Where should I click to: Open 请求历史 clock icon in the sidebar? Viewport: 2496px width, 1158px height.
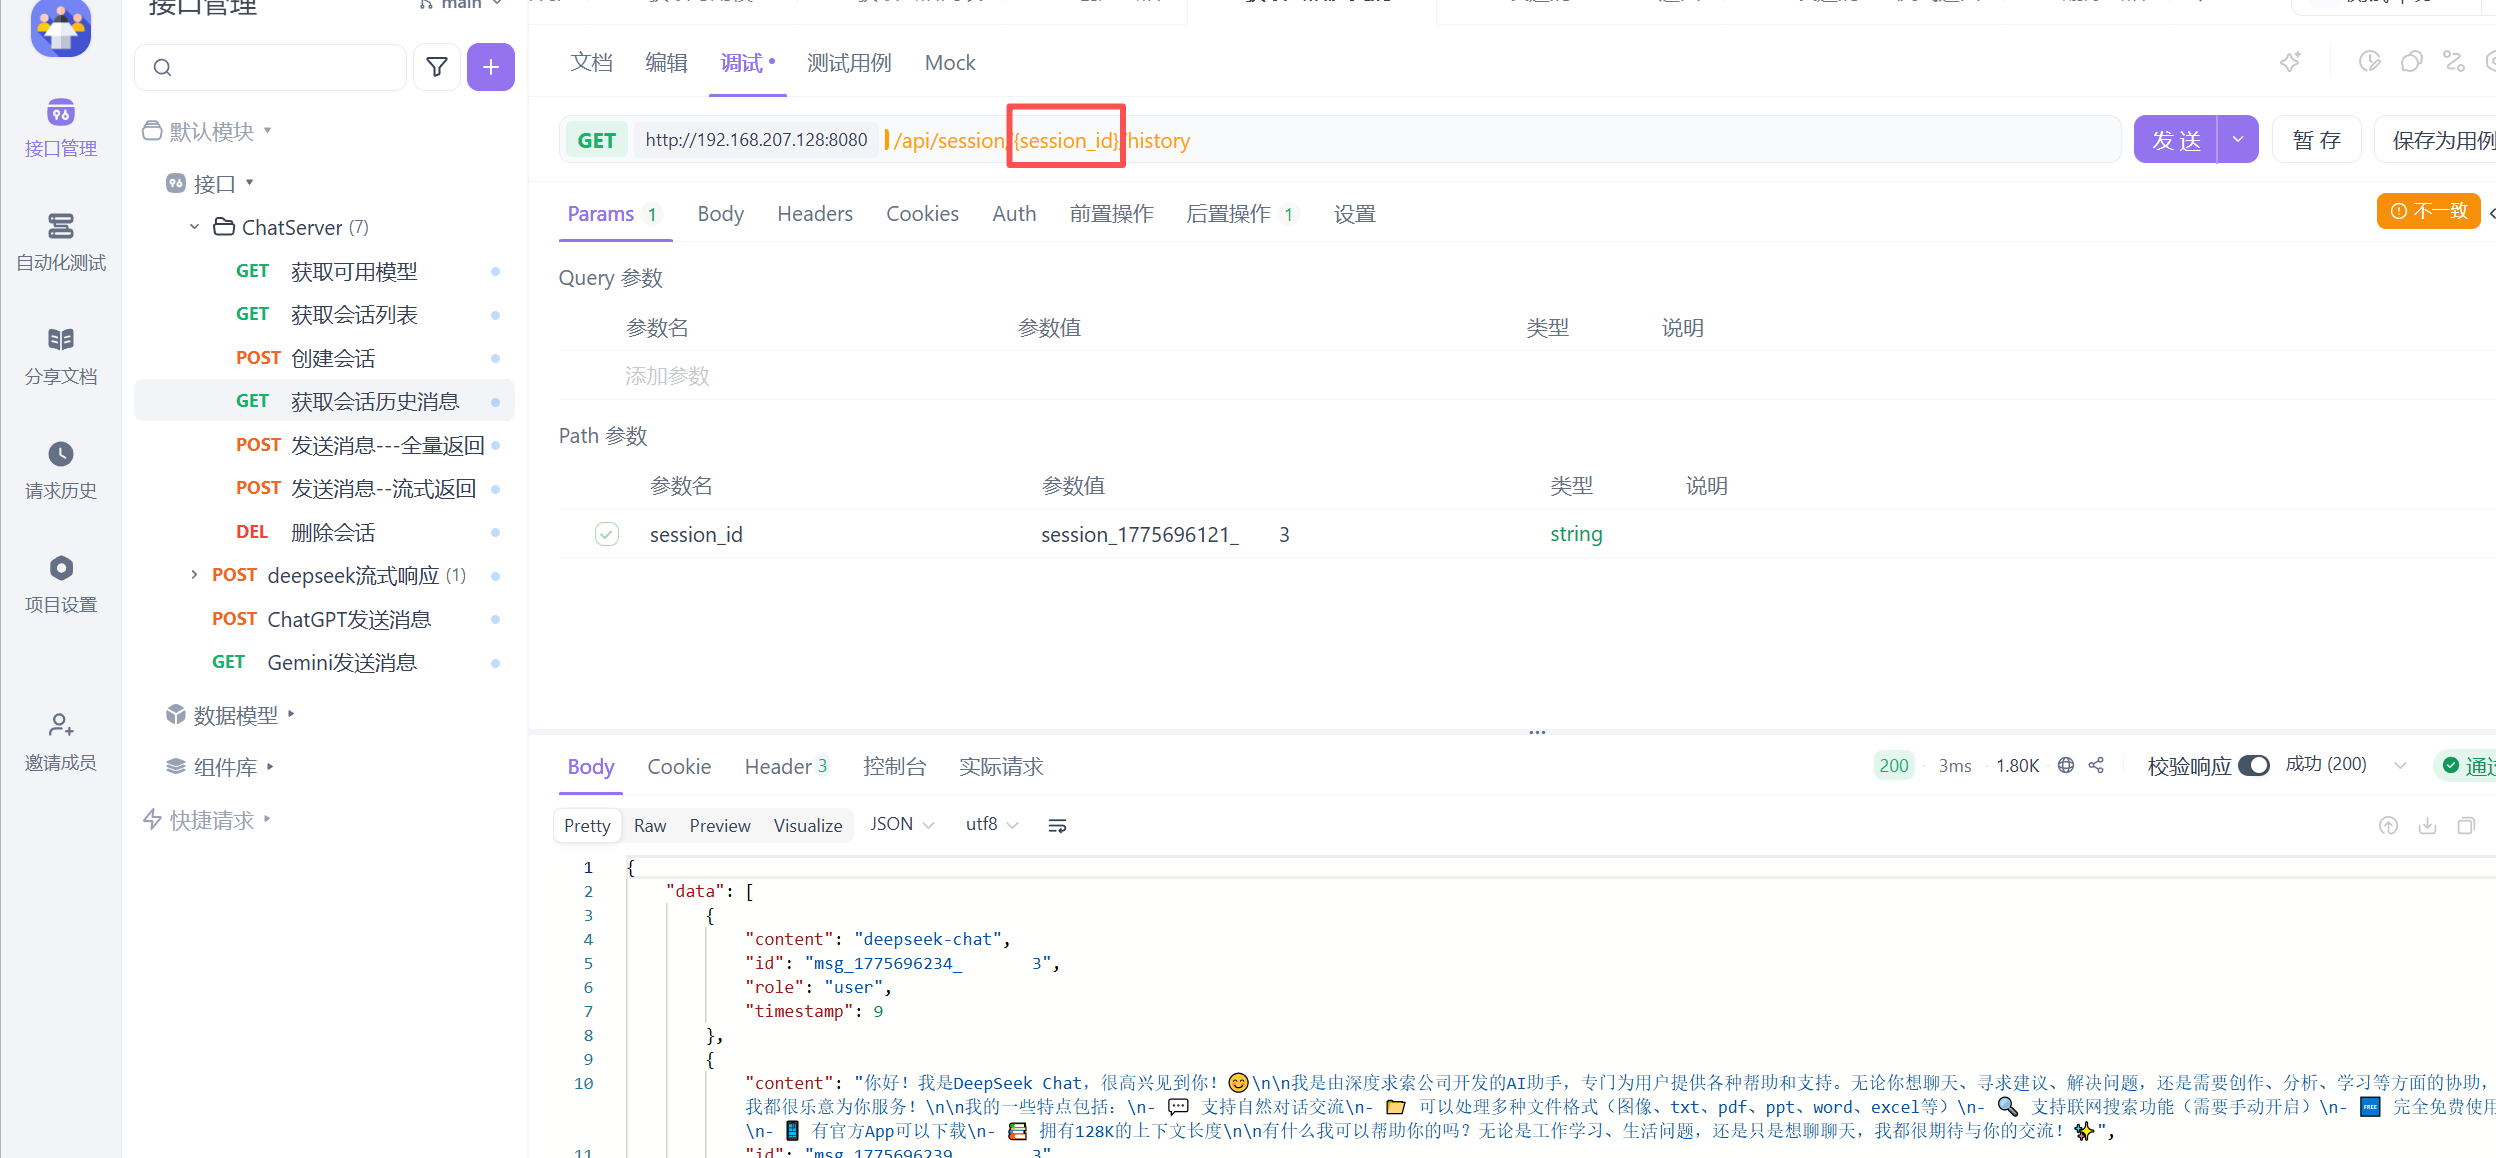[61, 455]
